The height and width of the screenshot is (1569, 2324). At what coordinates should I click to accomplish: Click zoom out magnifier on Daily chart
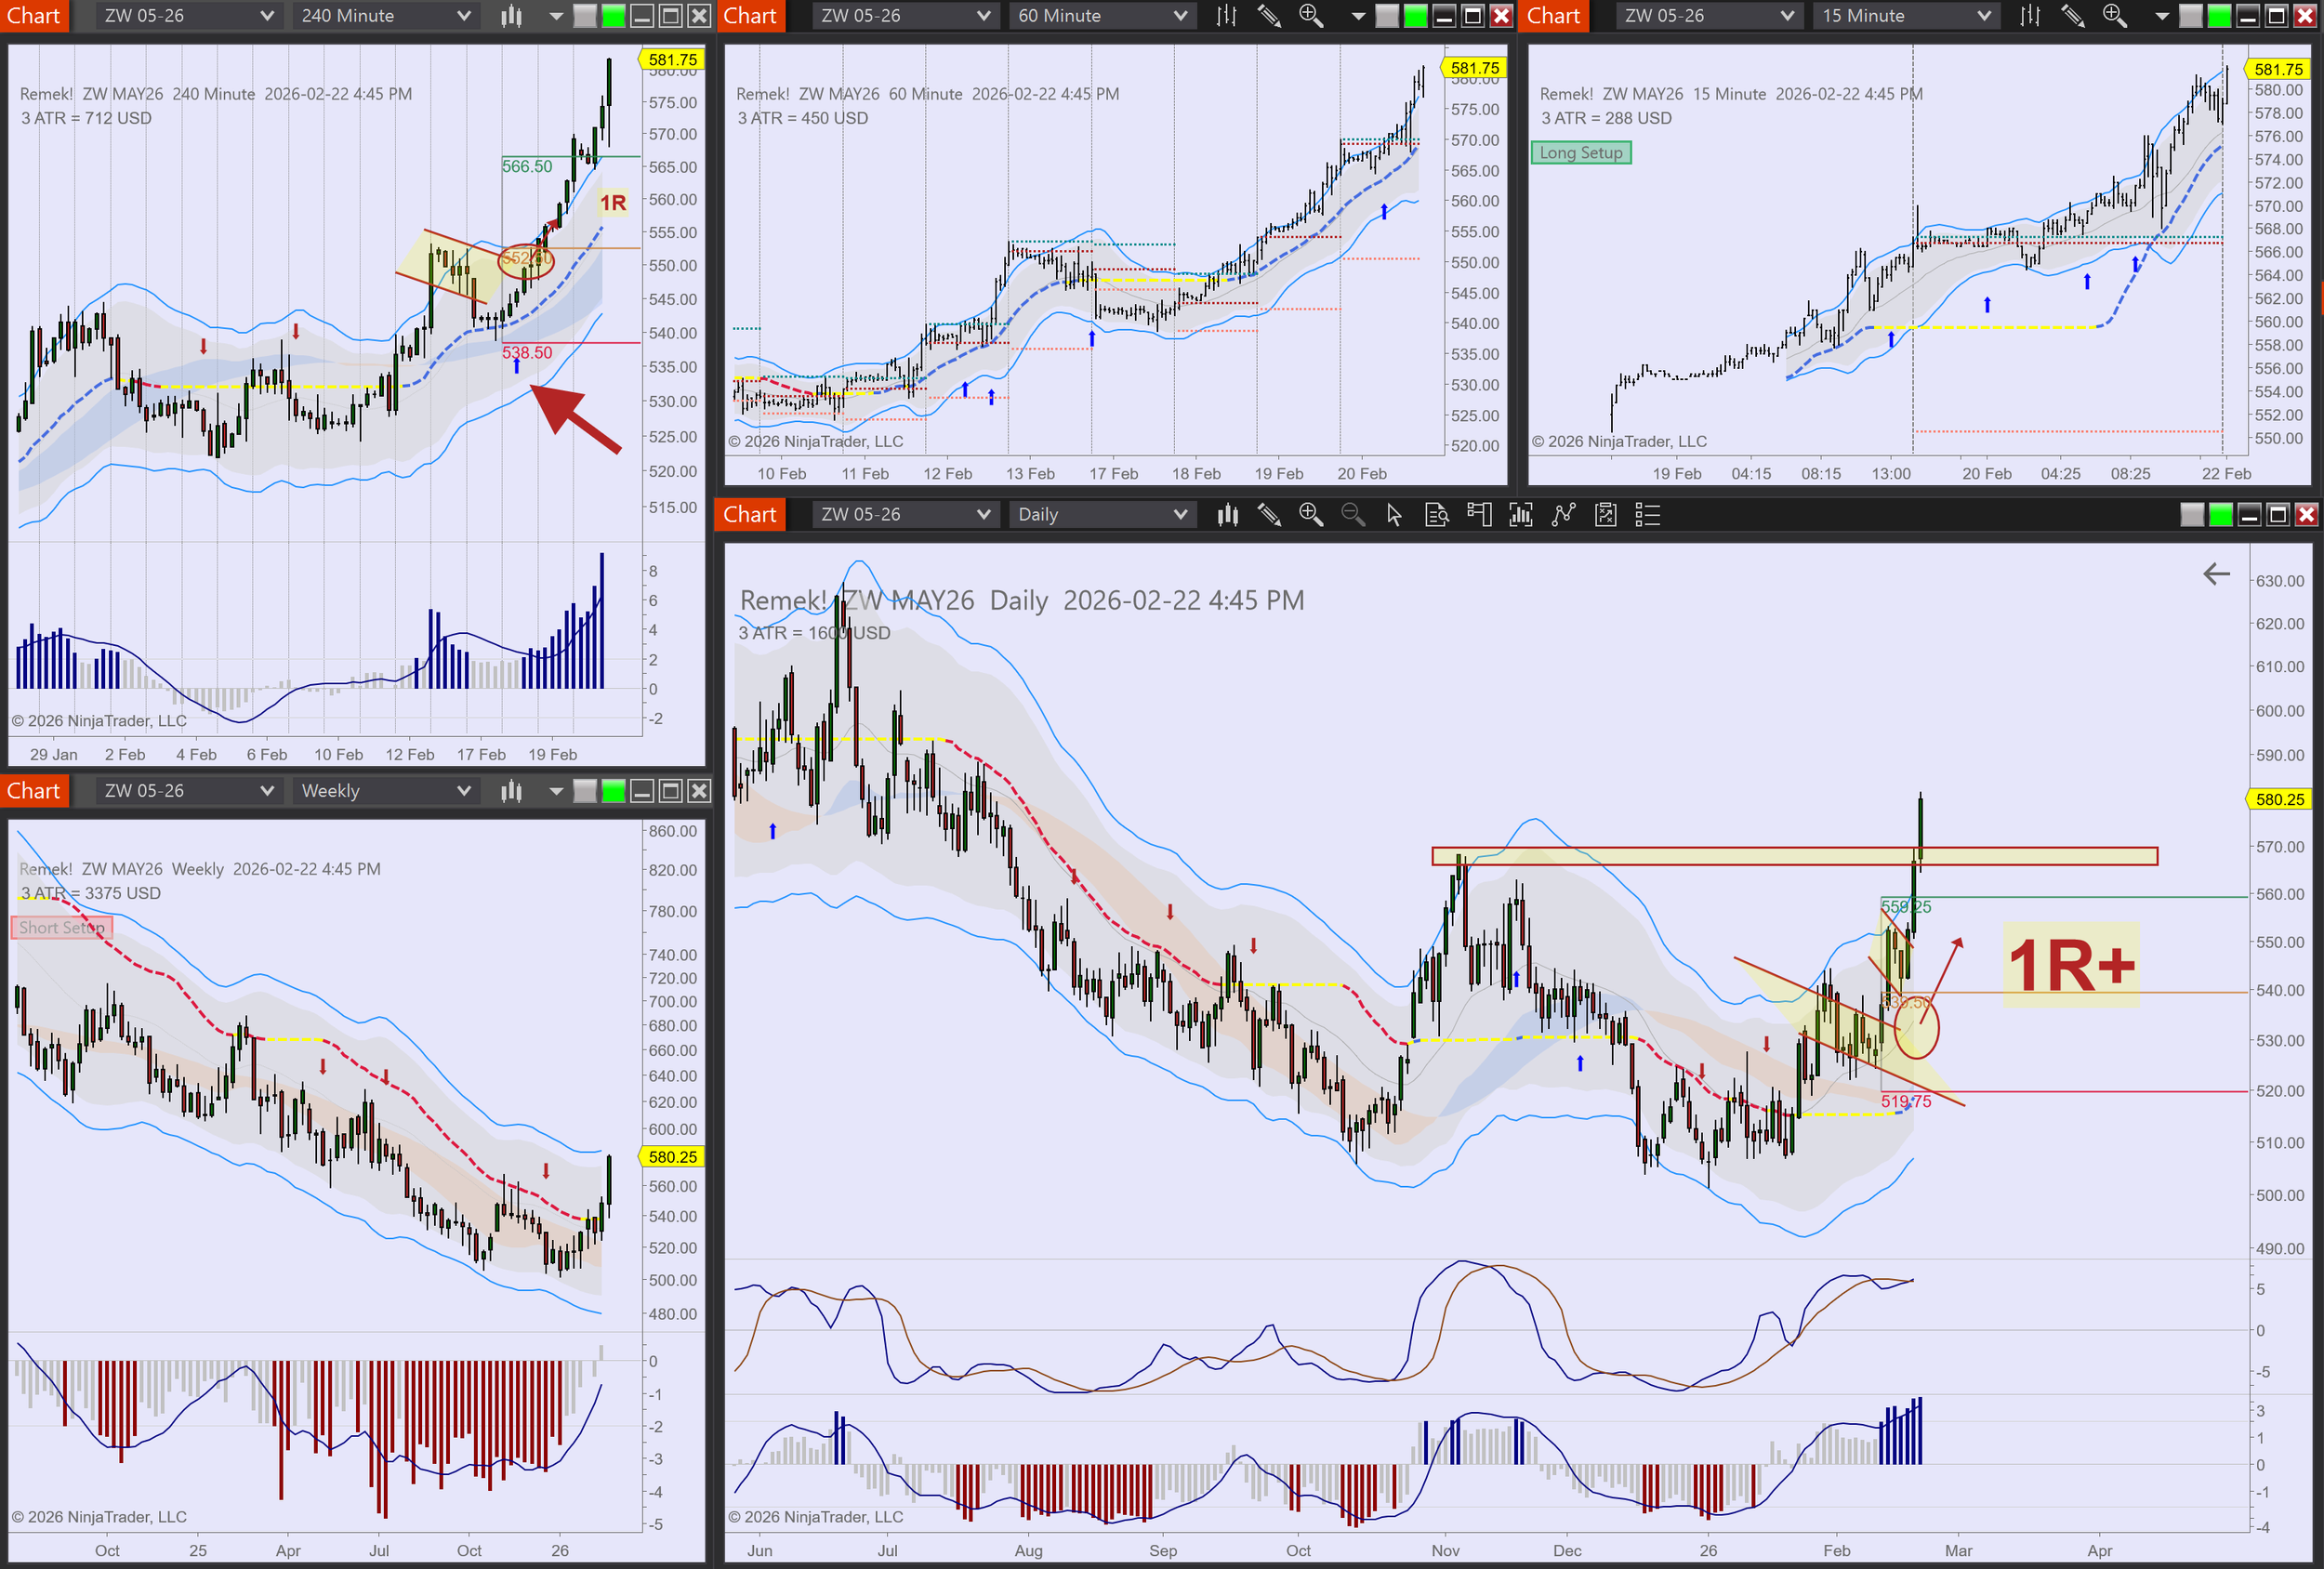pyautogui.click(x=1352, y=515)
